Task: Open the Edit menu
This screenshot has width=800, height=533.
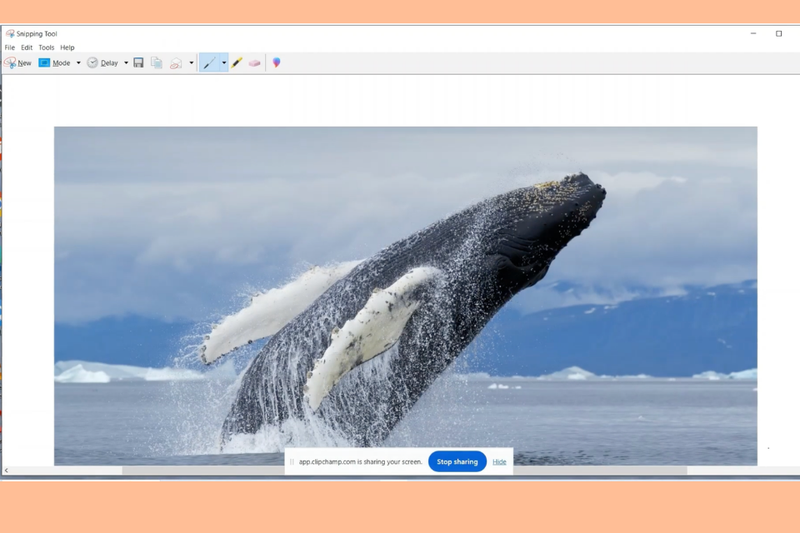Action: coord(27,47)
